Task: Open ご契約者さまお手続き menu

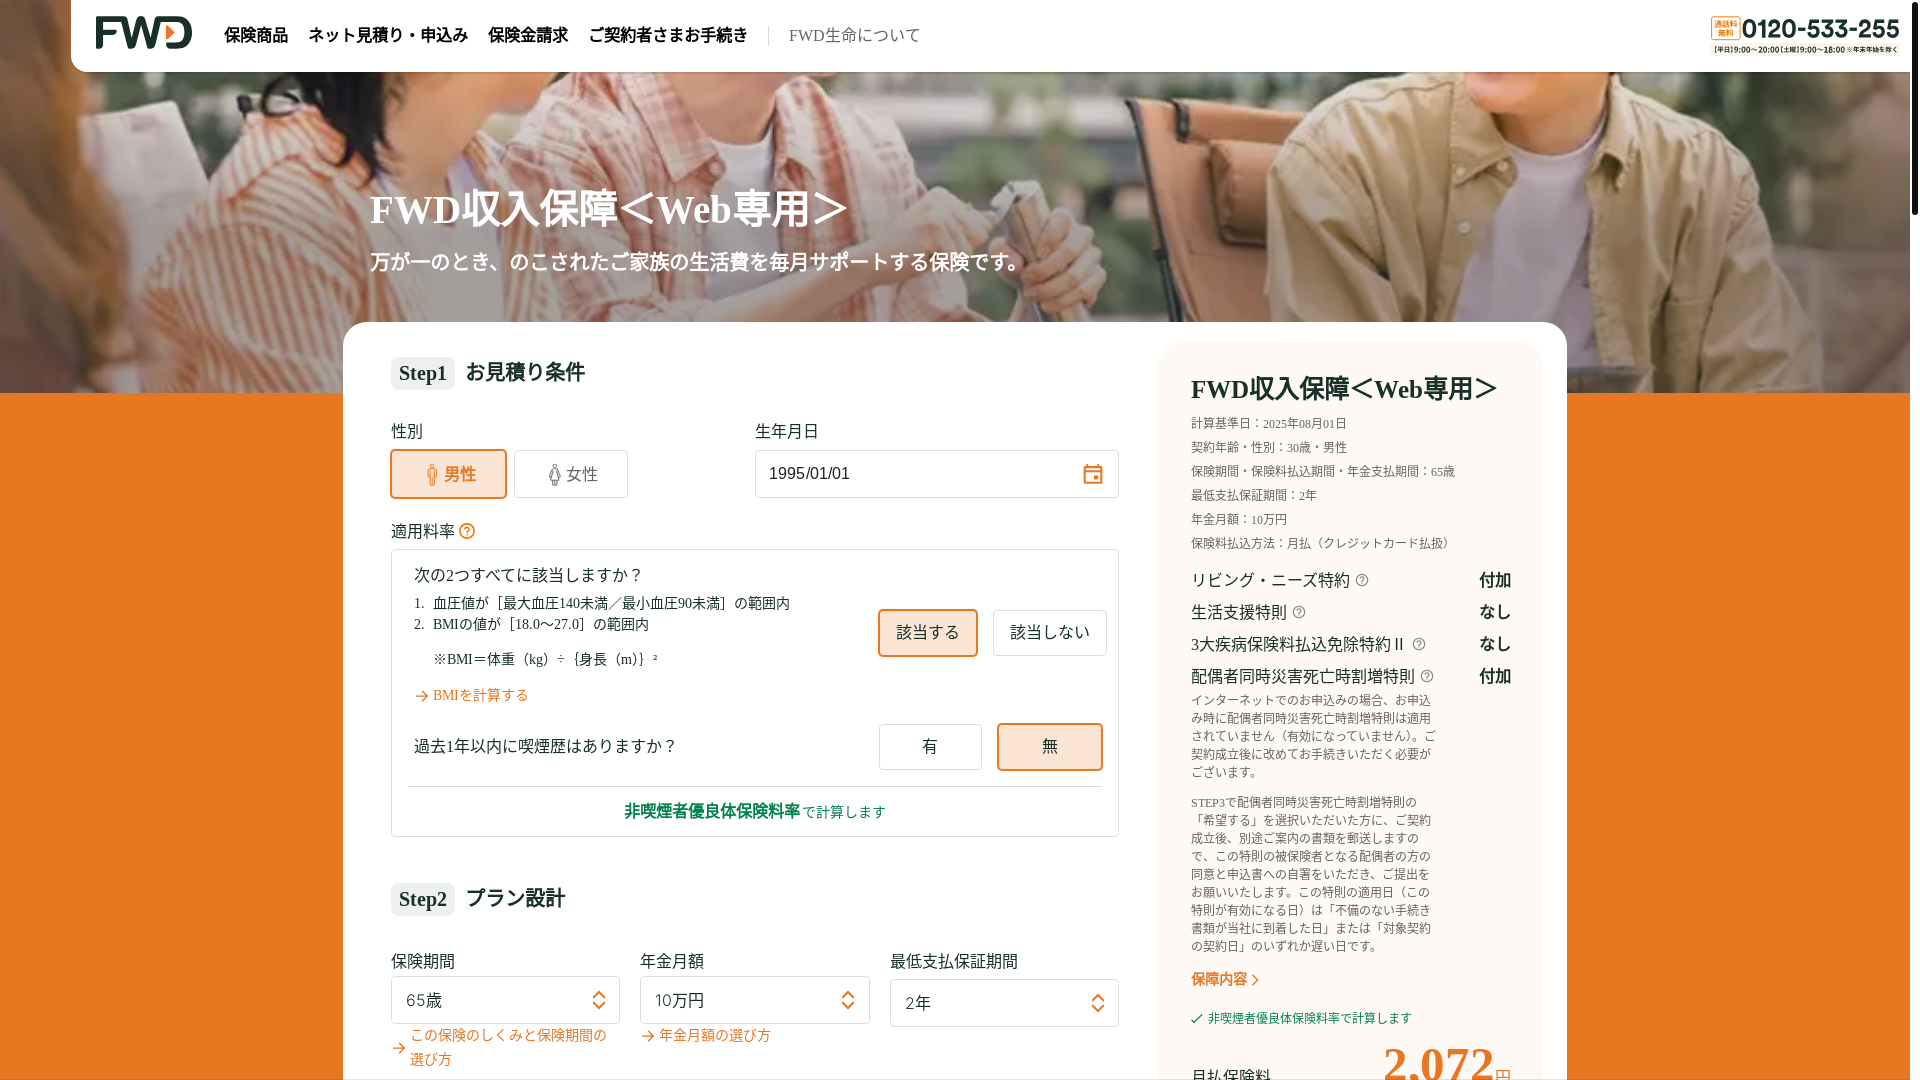Action: (x=668, y=35)
